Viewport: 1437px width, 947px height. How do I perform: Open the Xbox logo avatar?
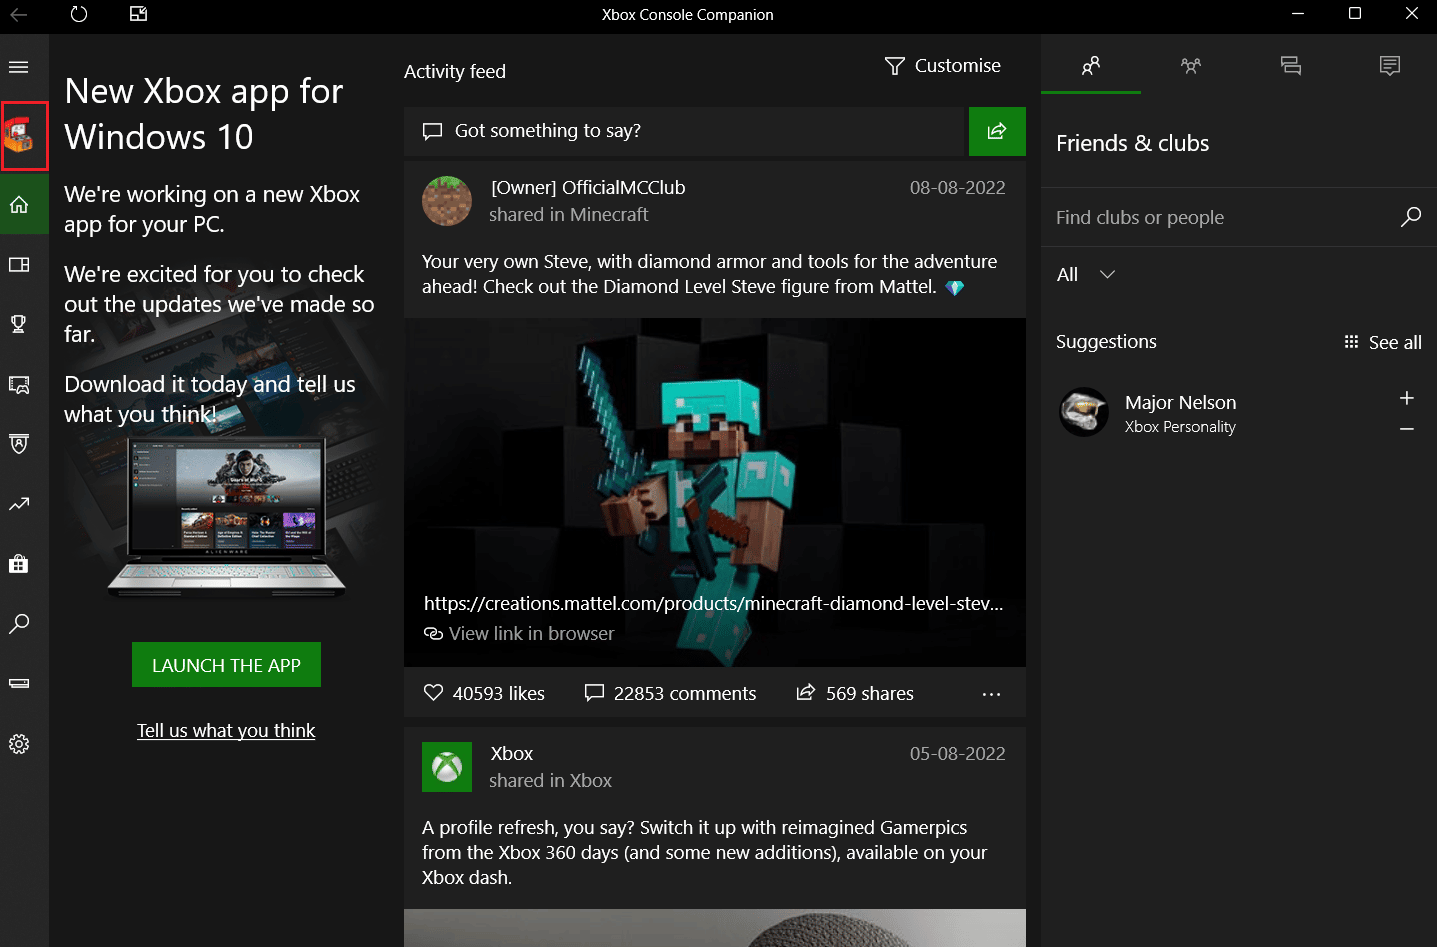pos(447,767)
